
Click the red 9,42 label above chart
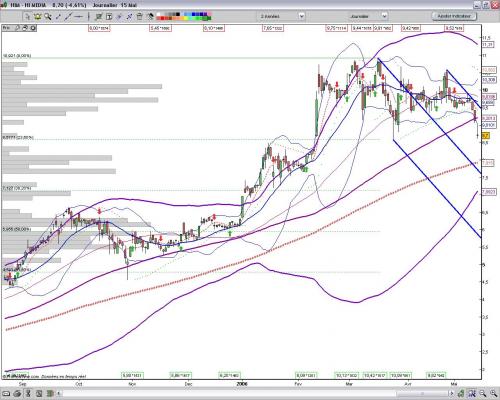coord(411,28)
